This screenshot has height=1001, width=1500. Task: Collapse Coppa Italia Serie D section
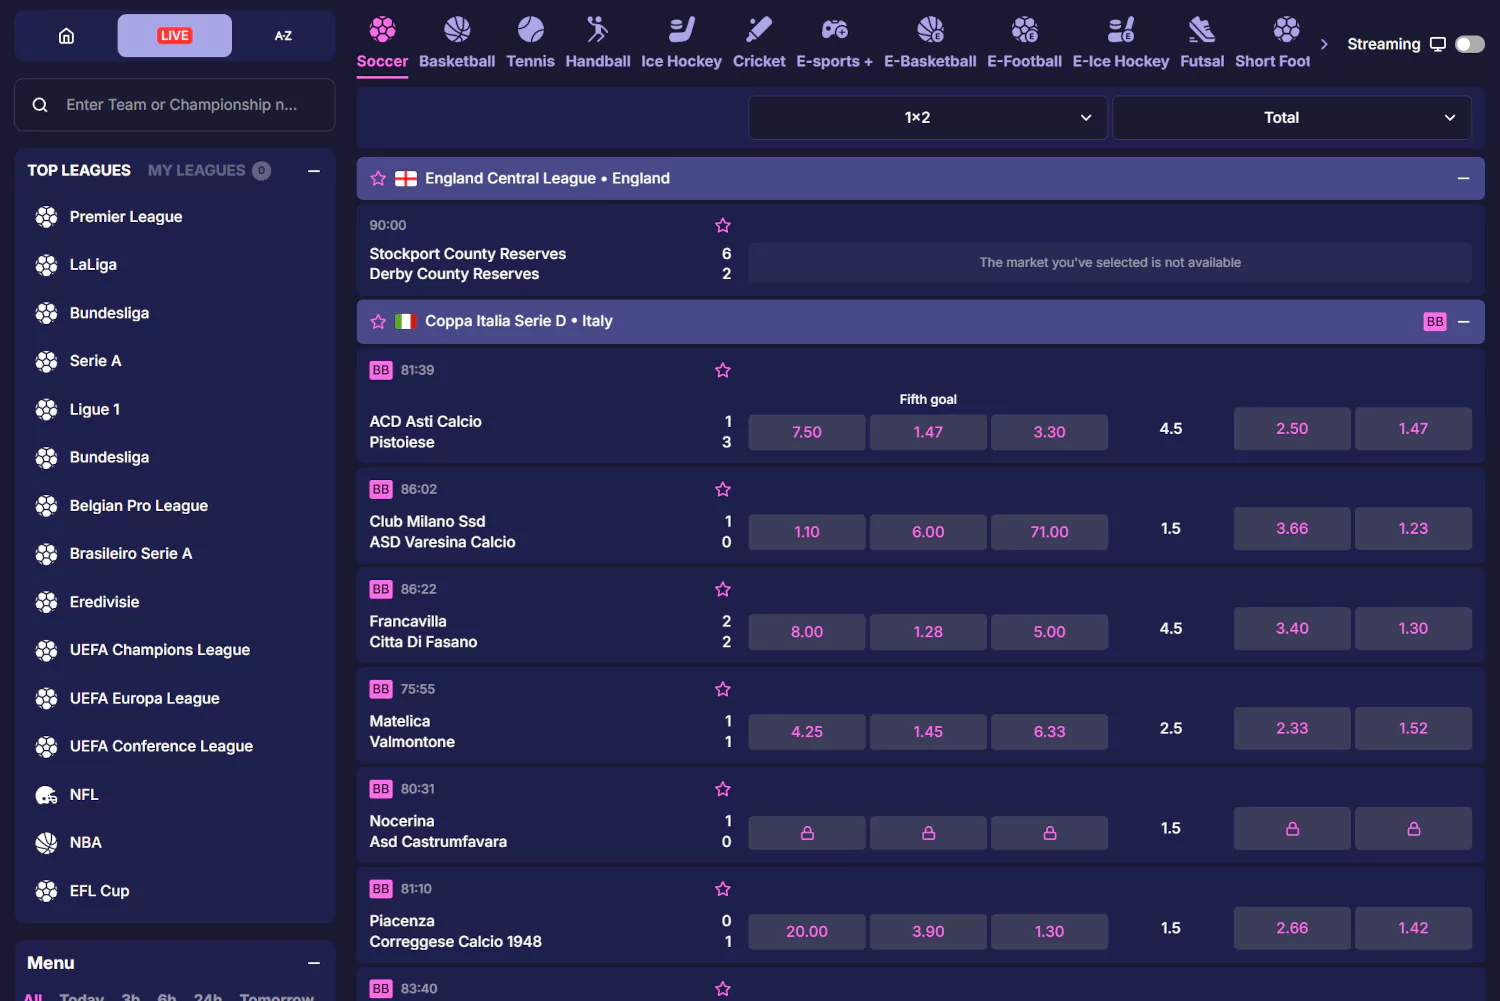[1463, 322]
